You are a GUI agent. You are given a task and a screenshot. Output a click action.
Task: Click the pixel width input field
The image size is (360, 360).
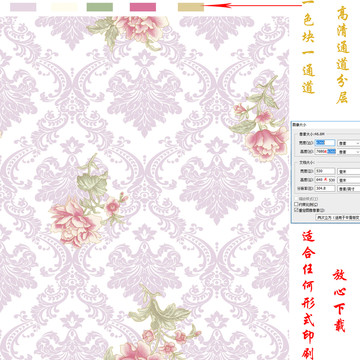click(x=325, y=143)
